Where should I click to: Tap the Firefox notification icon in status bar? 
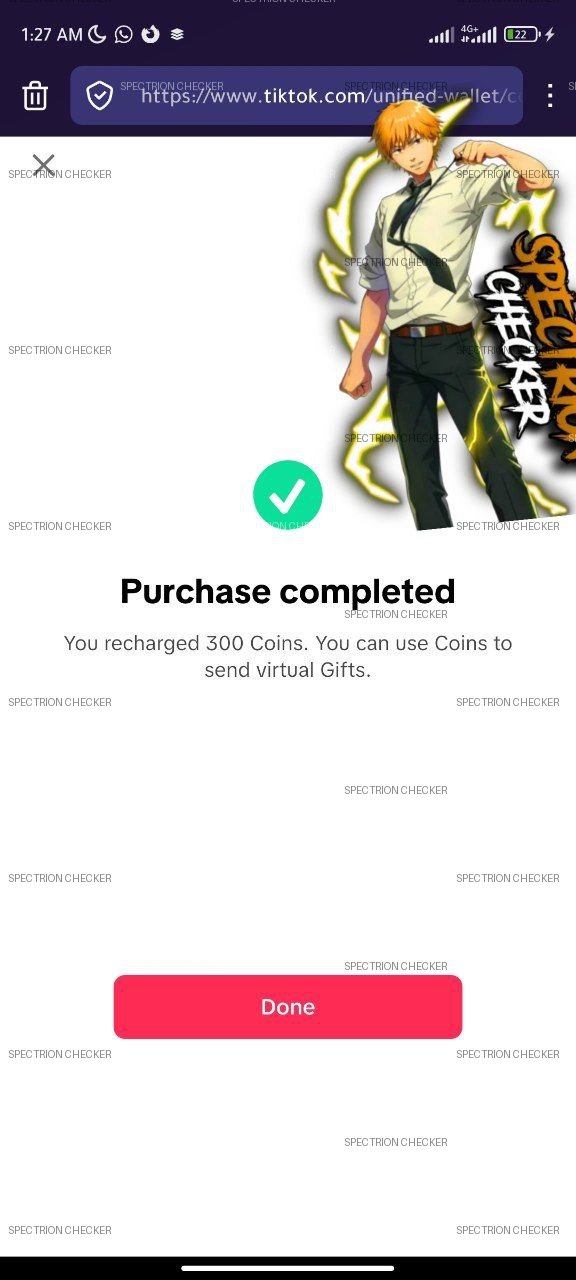[x=150, y=34]
